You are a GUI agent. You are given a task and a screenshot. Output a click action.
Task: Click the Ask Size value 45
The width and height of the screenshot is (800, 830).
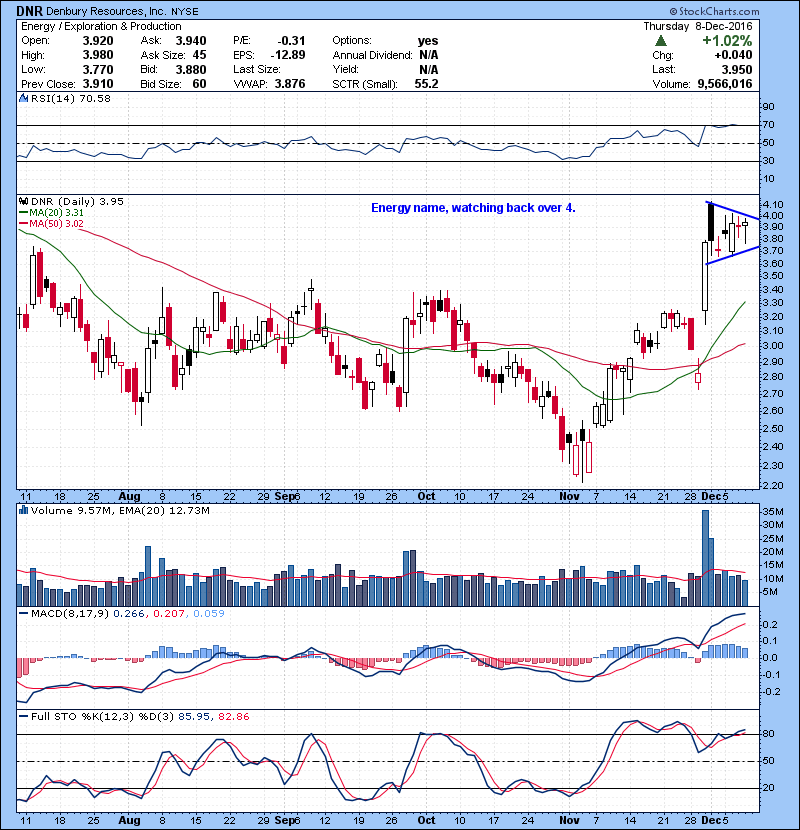click(x=200, y=55)
